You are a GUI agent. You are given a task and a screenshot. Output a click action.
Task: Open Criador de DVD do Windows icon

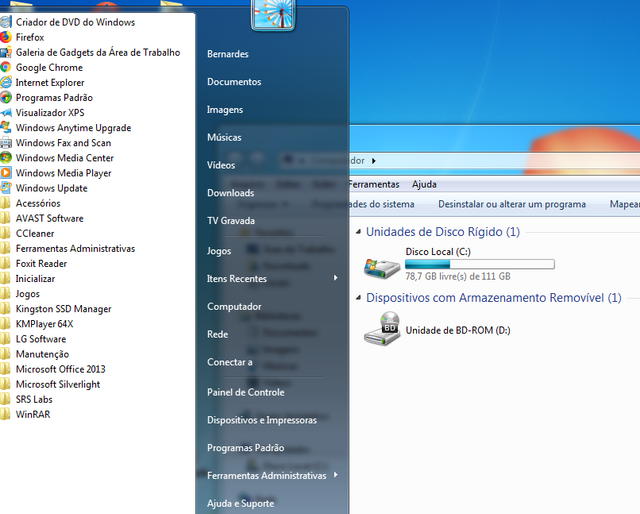coord(5,22)
